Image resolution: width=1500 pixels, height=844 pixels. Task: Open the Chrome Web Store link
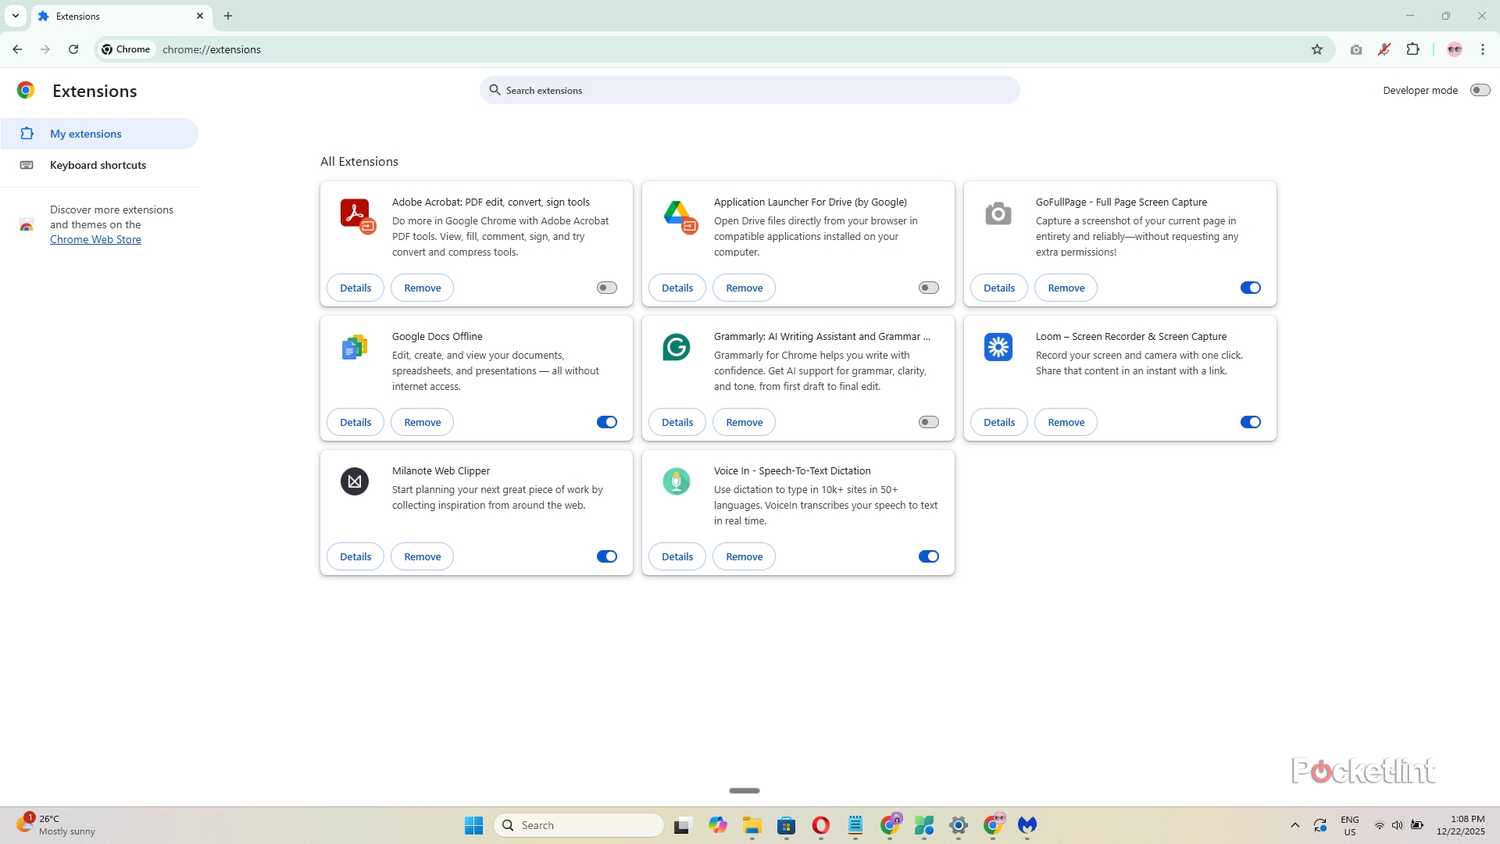click(94, 239)
